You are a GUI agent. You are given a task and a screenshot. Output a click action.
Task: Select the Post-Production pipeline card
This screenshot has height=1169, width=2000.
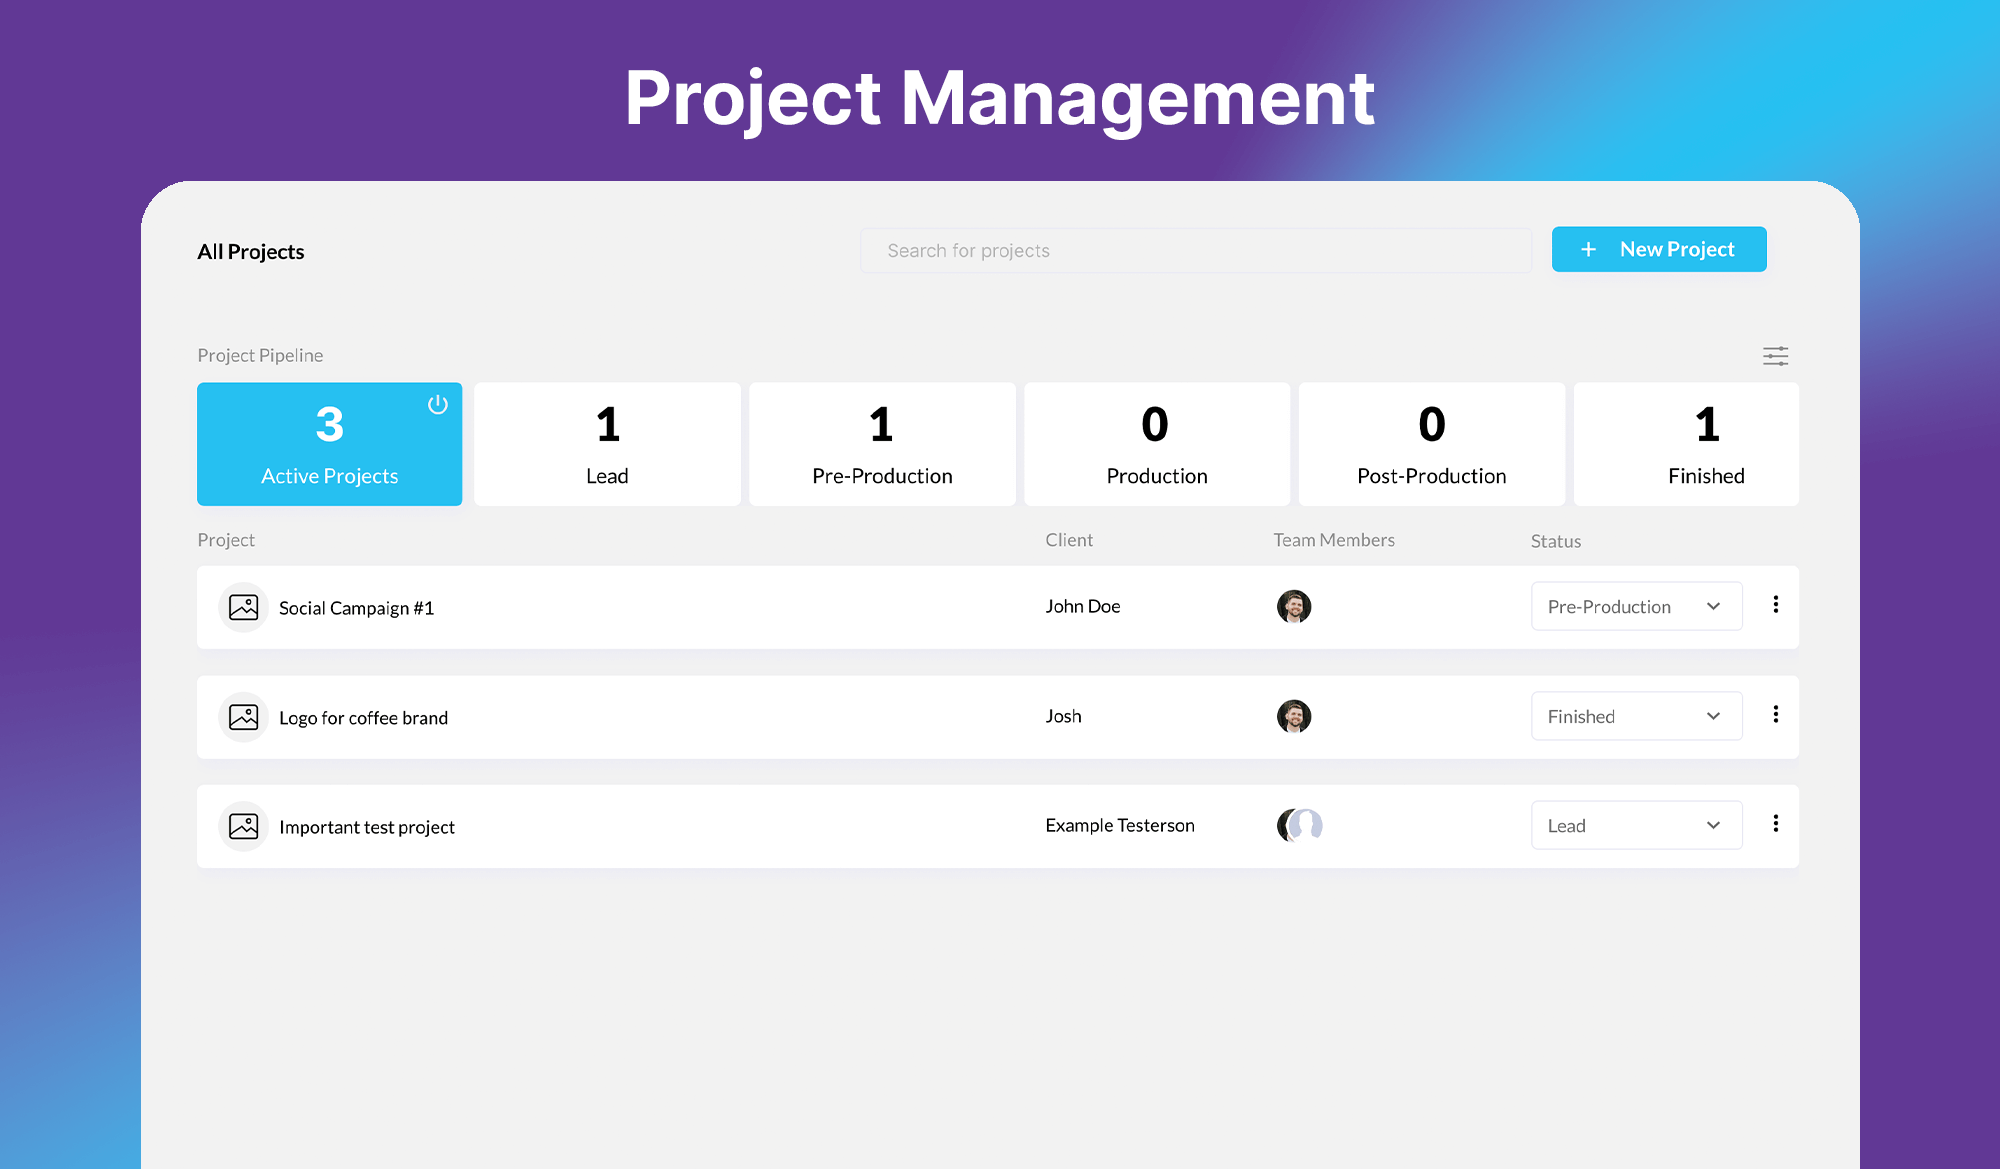pyautogui.click(x=1431, y=444)
